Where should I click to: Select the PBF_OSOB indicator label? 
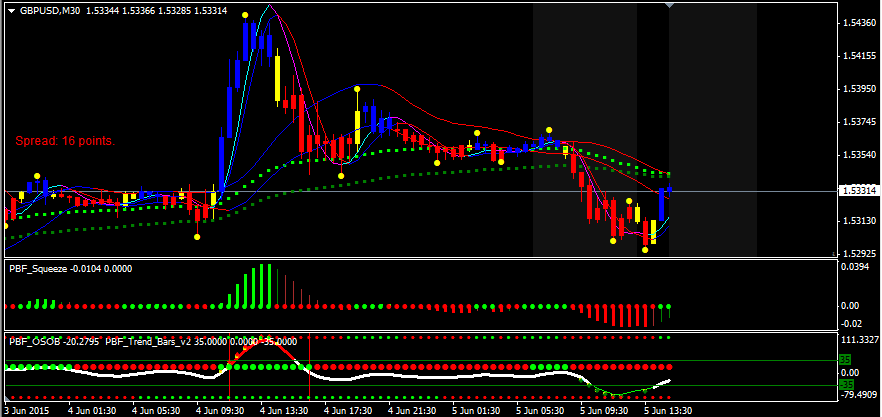click(33, 341)
